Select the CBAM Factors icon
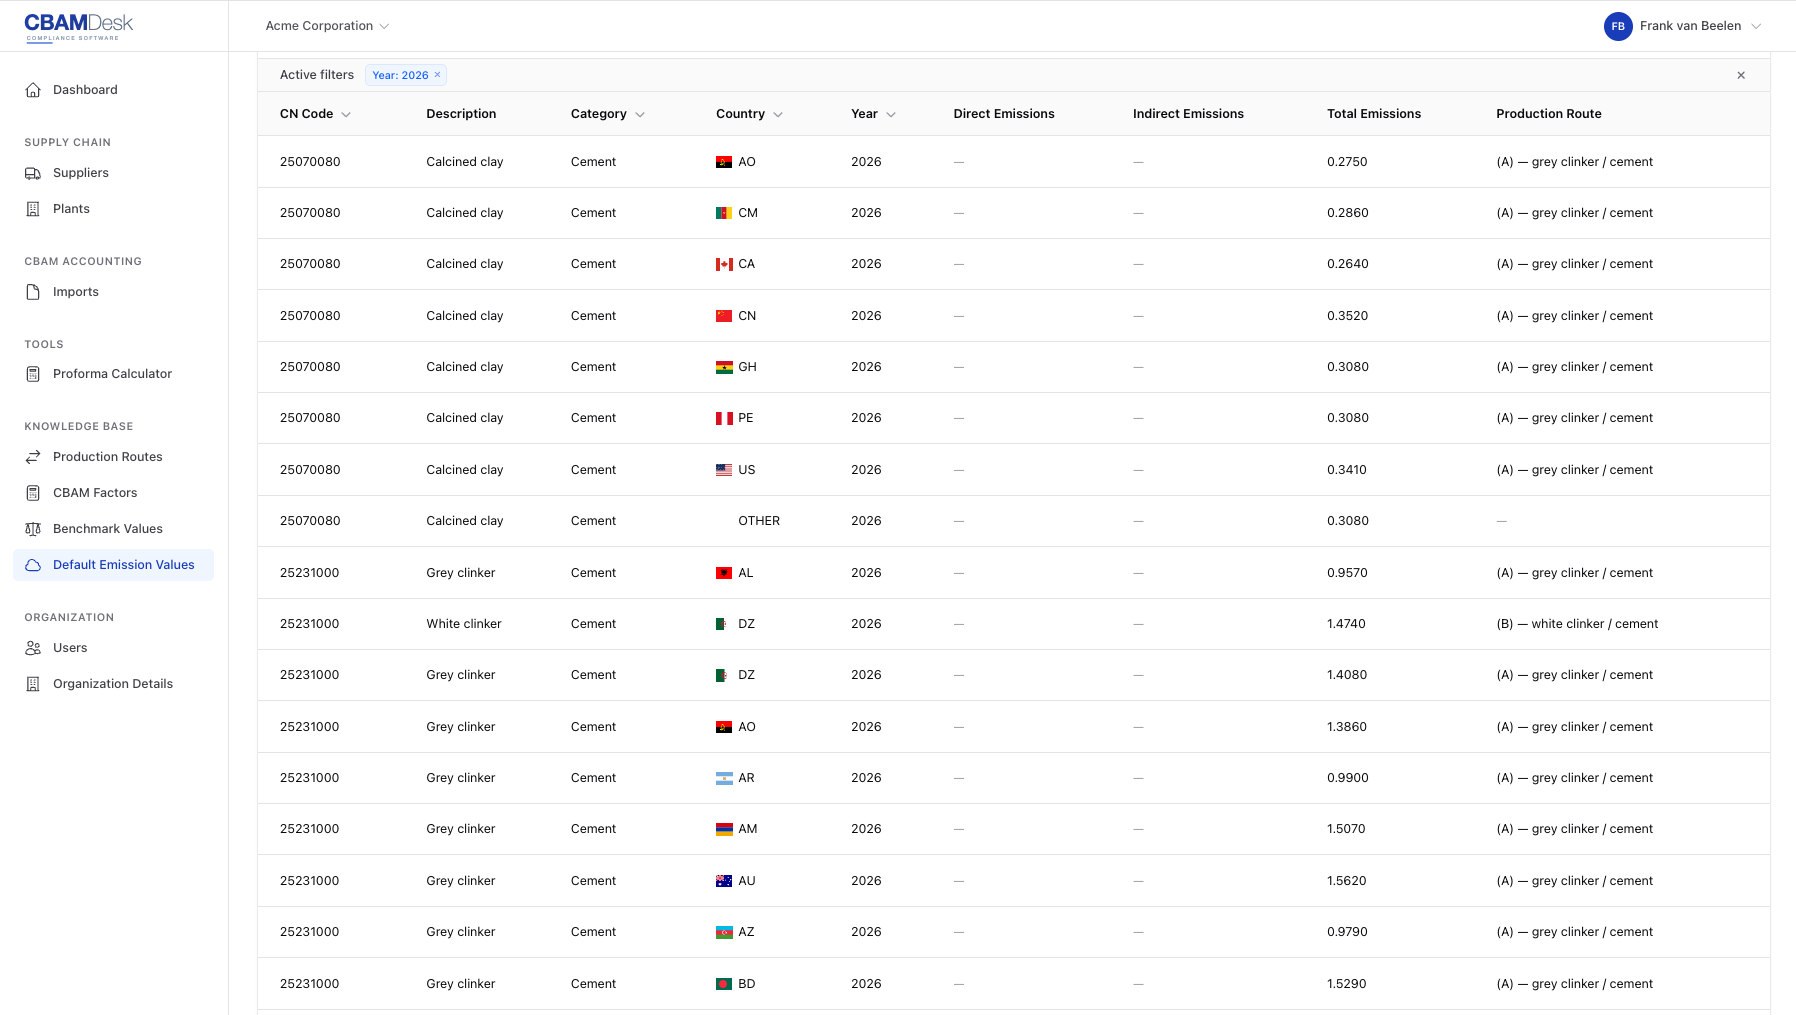This screenshot has height=1015, width=1796. point(34,492)
